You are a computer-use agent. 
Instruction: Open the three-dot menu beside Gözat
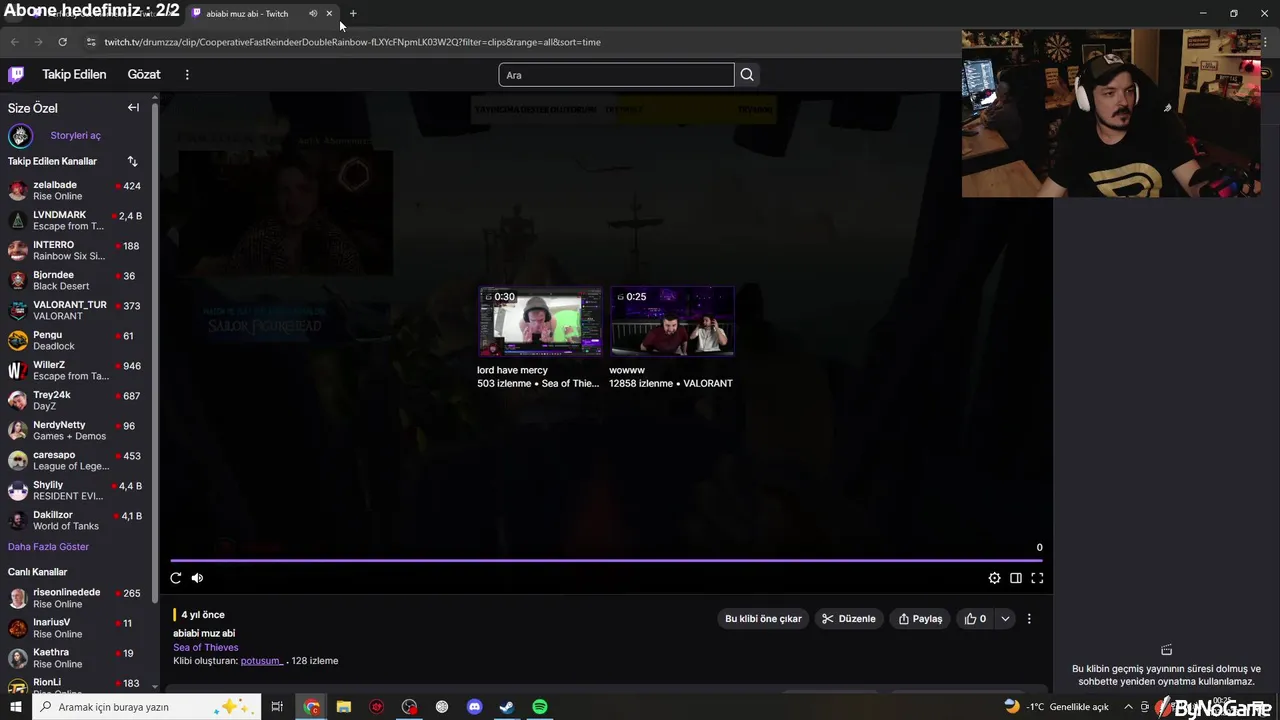[187, 75]
